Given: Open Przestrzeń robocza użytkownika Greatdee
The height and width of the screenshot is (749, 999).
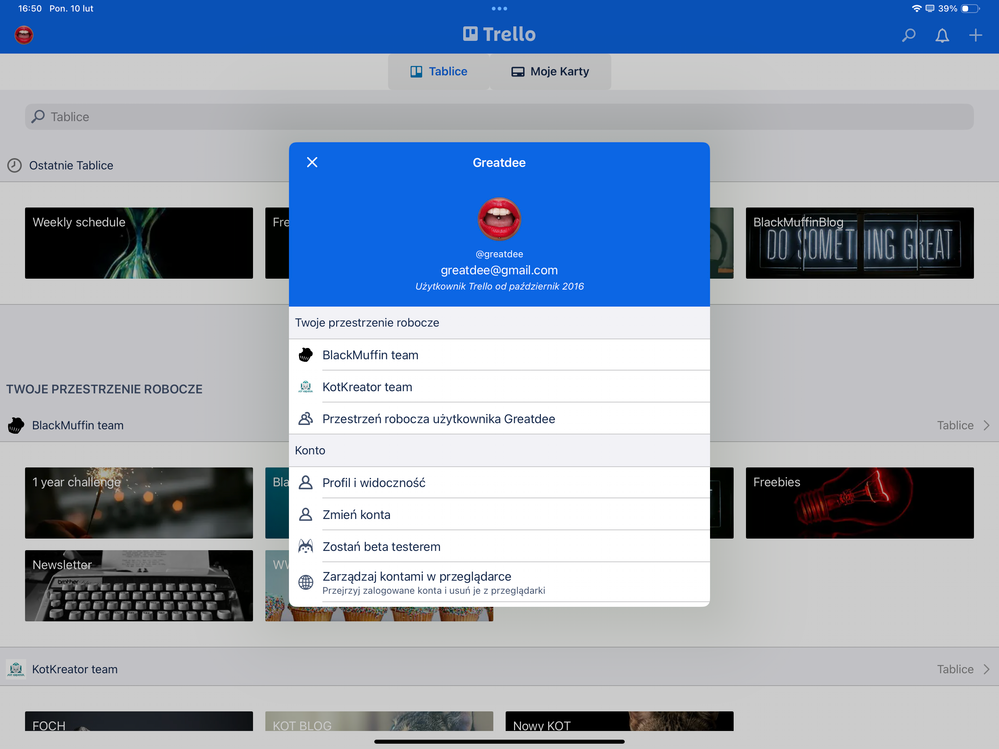Looking at the screenshot, I should [500, 418].
